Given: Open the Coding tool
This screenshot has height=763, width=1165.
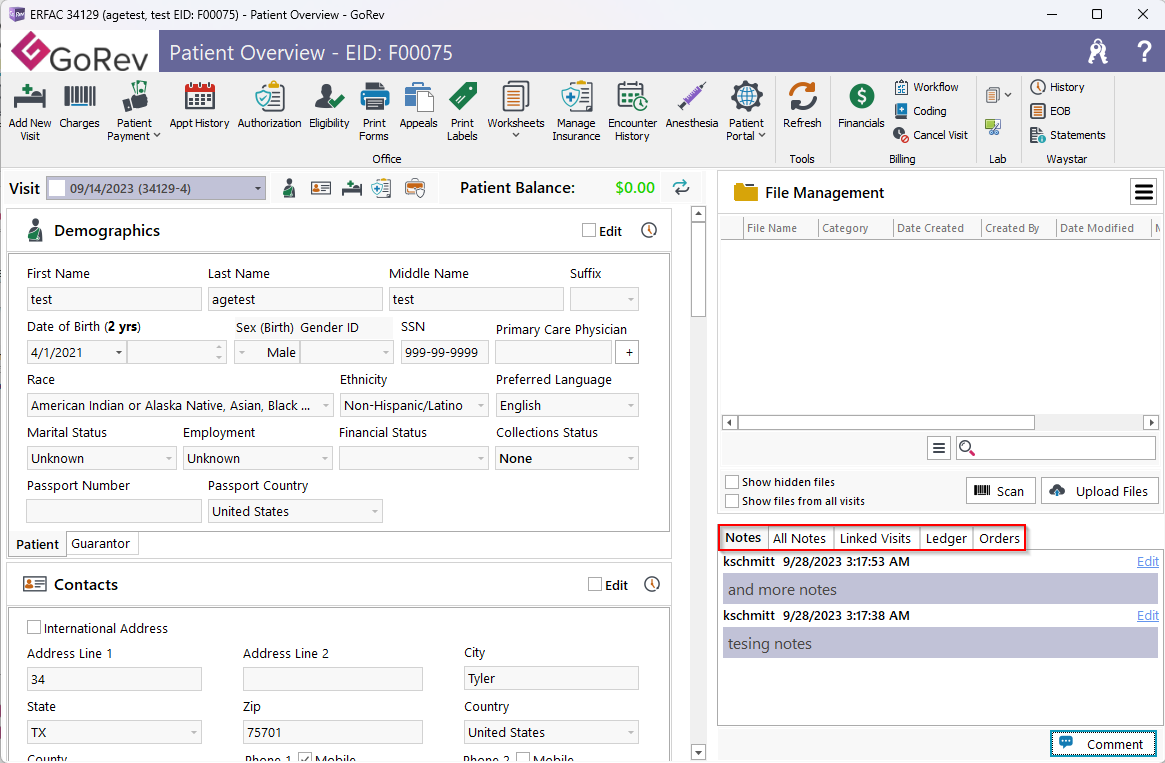Looking at the screenshot, I should click(921, 111).
